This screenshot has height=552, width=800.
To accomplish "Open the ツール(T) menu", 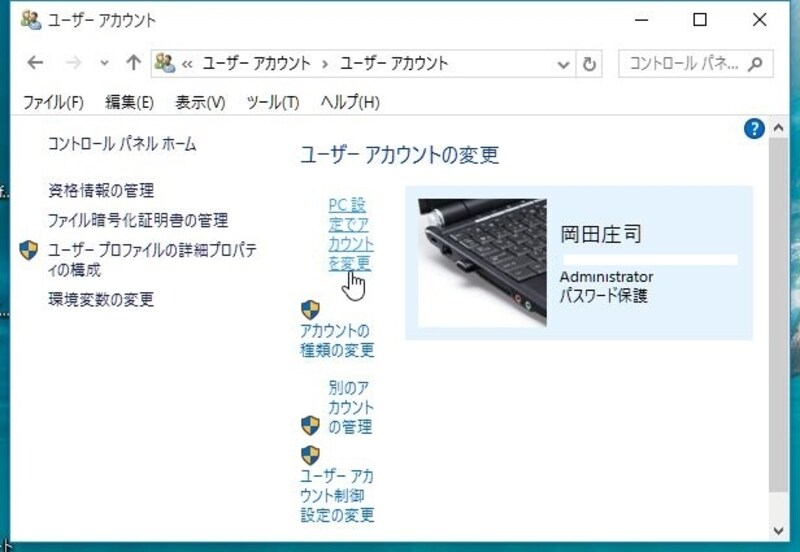I will pos(272,102).
